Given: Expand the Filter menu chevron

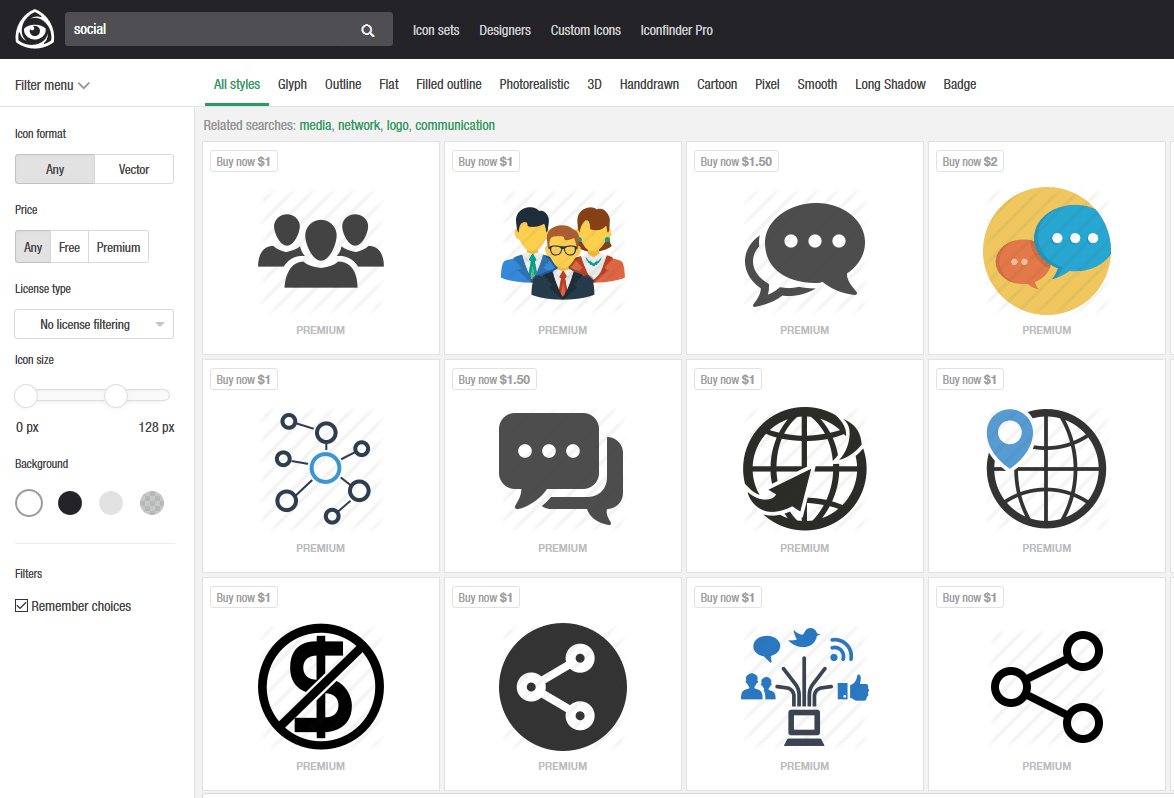Looking at the screenshot, I should click(84, 85).
